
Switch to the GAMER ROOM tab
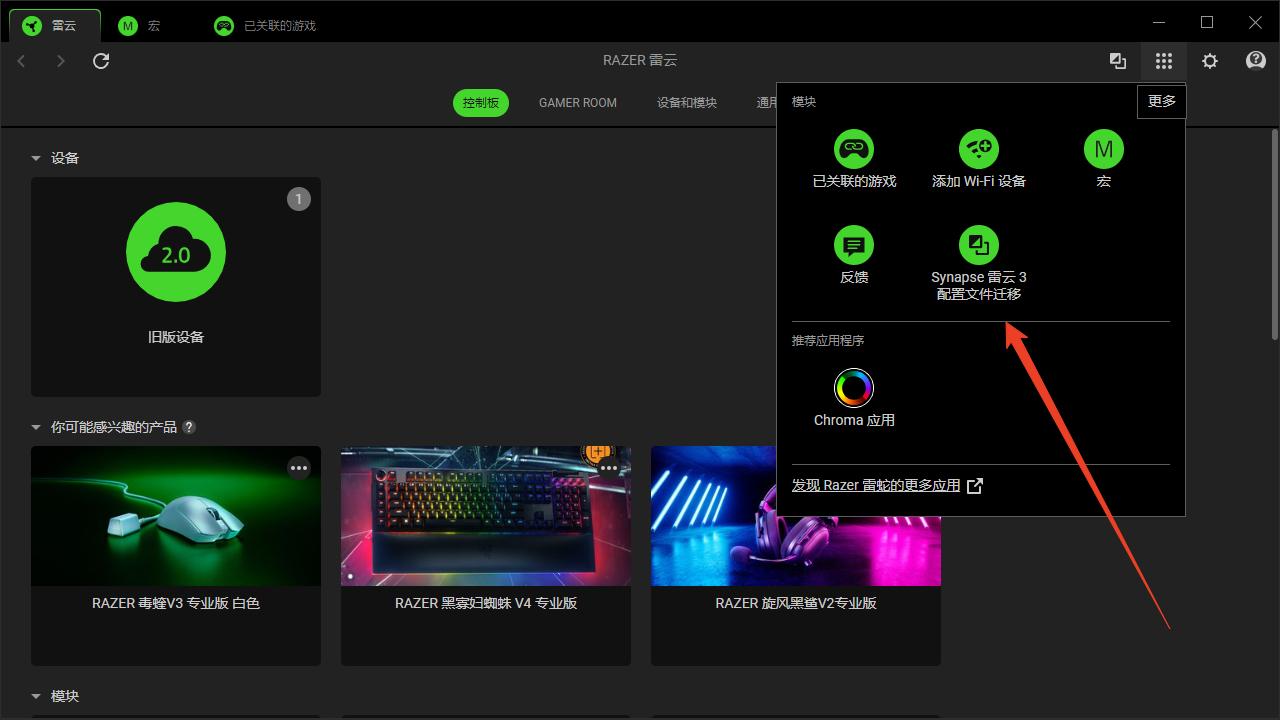click(577, 102)
